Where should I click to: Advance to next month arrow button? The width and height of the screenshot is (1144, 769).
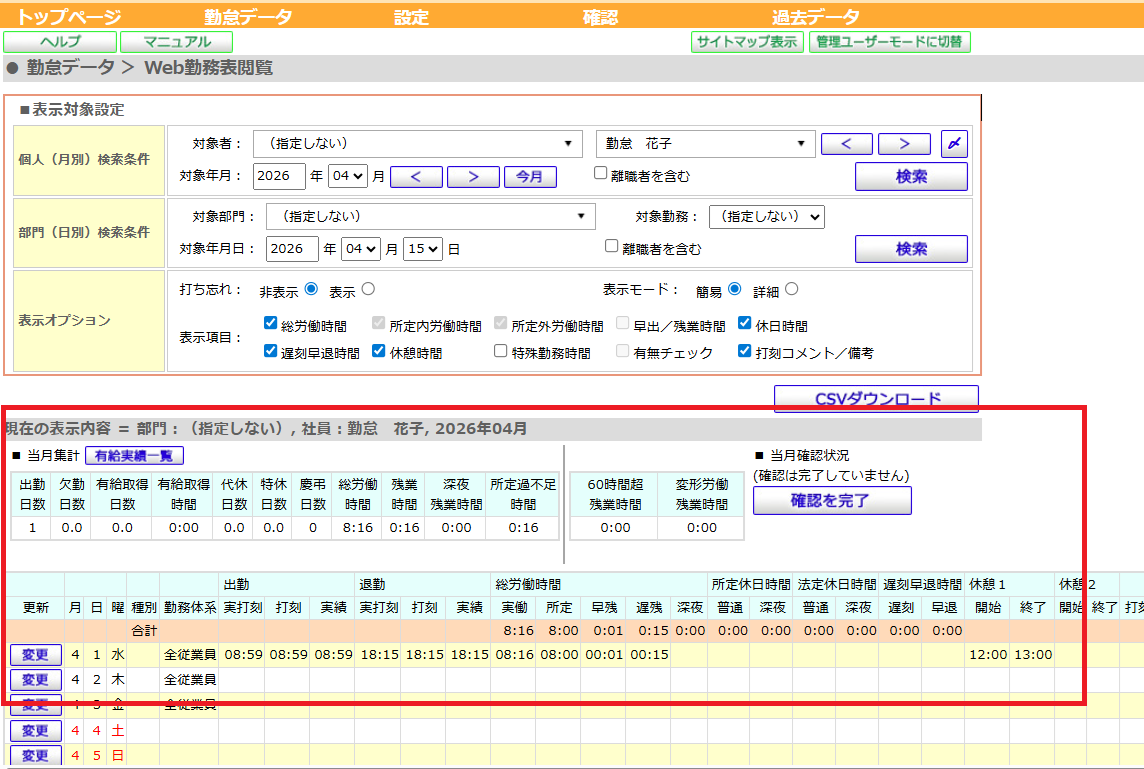473,177
